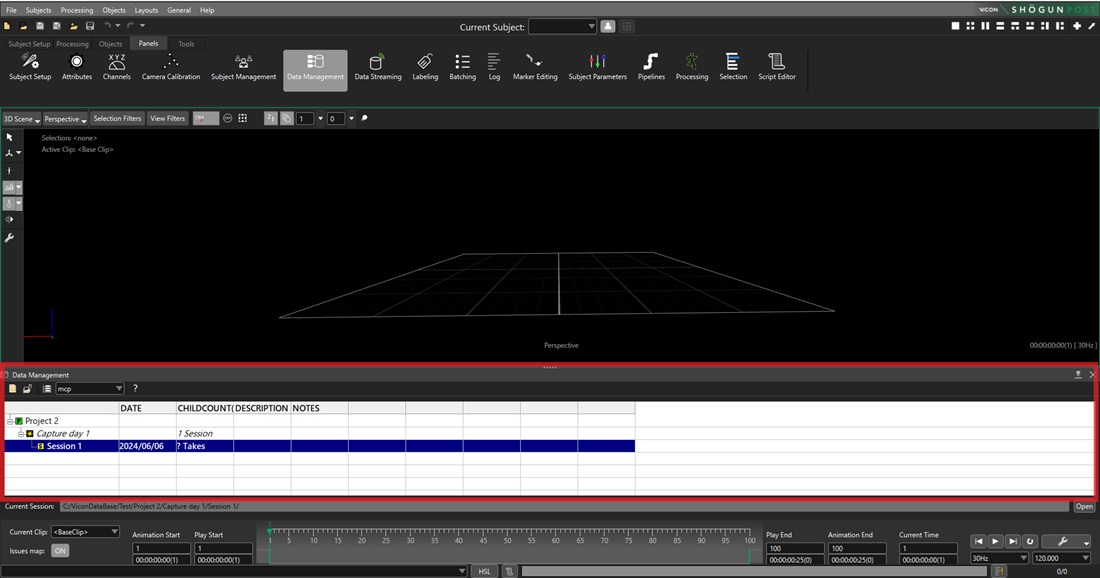Collapse the Project 2 tree node
Screen dimensions: 1100x578
pos(9,421)
